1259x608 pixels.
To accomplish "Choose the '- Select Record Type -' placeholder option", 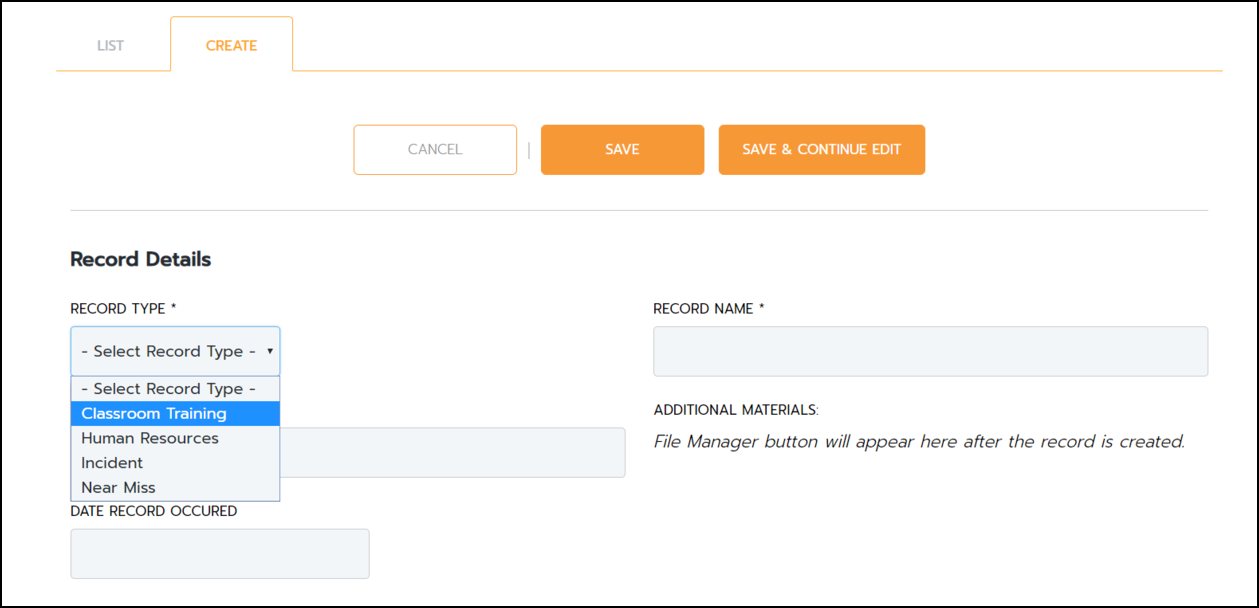I will click(x=175, y=389).
